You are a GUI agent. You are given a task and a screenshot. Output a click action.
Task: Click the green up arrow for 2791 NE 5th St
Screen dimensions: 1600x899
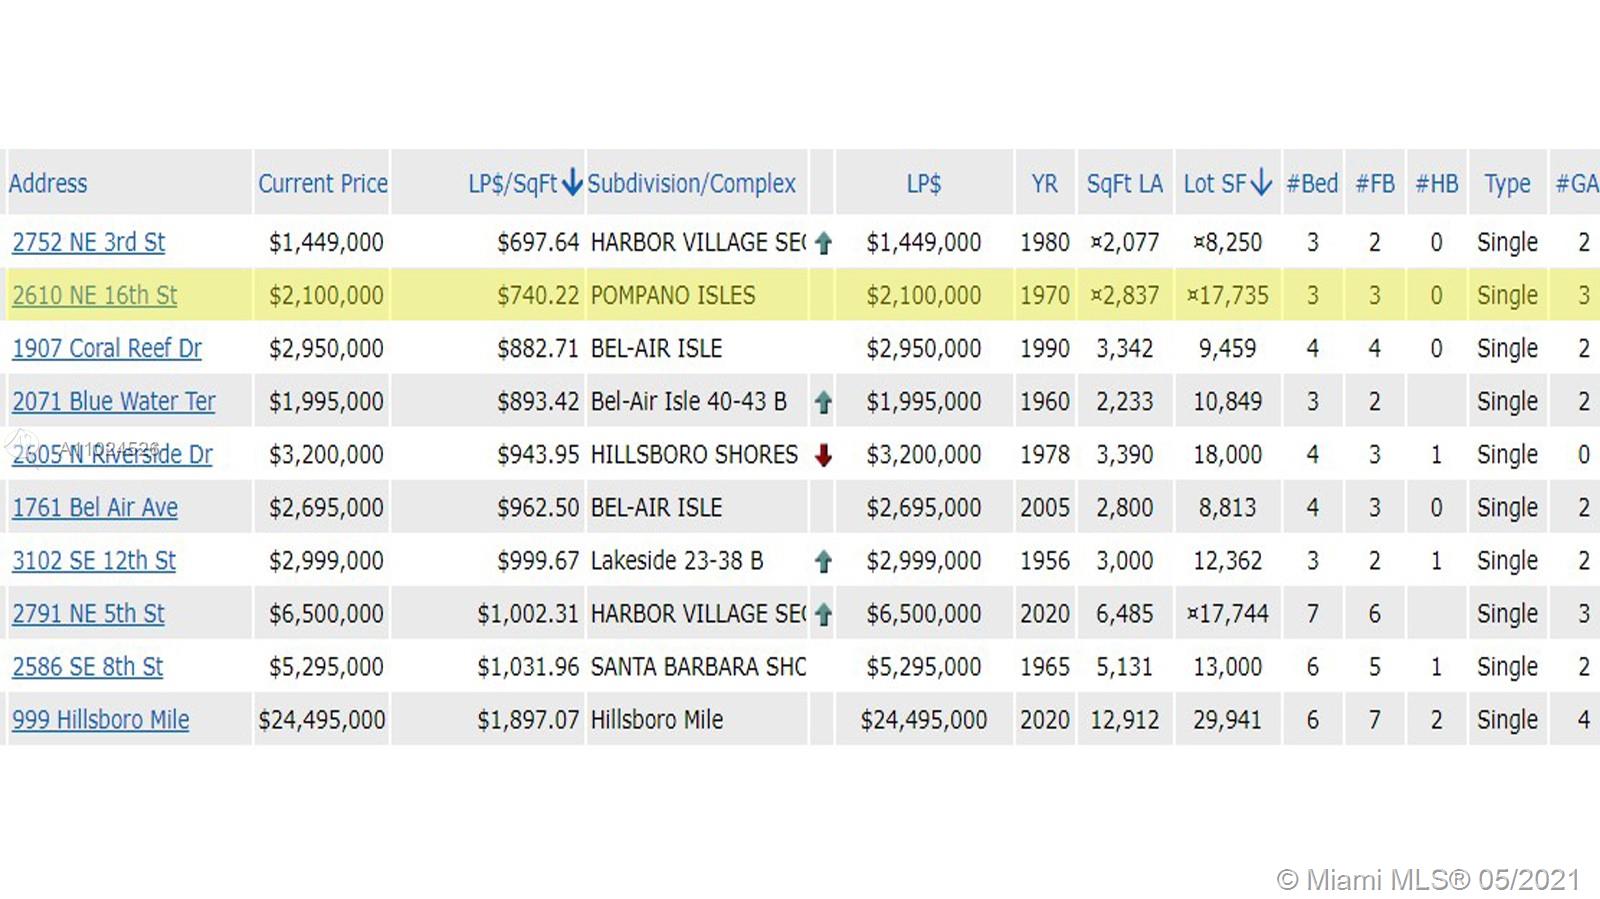[x=823, y=615]
